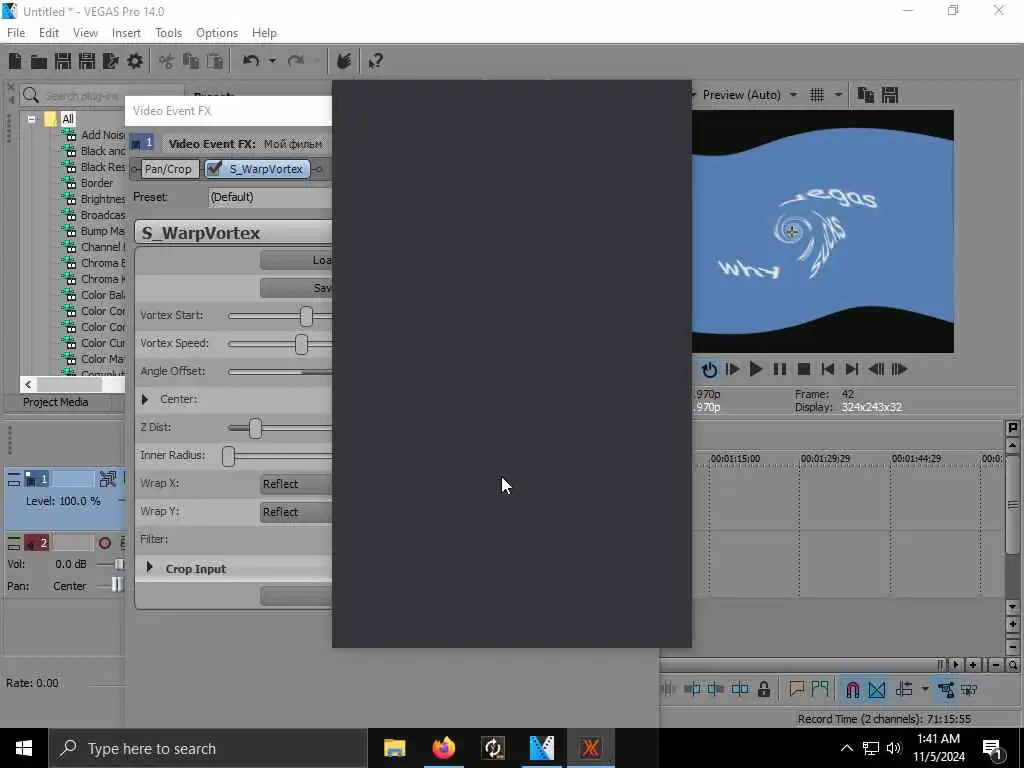This screenshot has height=768, width=1024.
Task: Open the Wrap X Reflect dropdown
Action: pos(296,484)
